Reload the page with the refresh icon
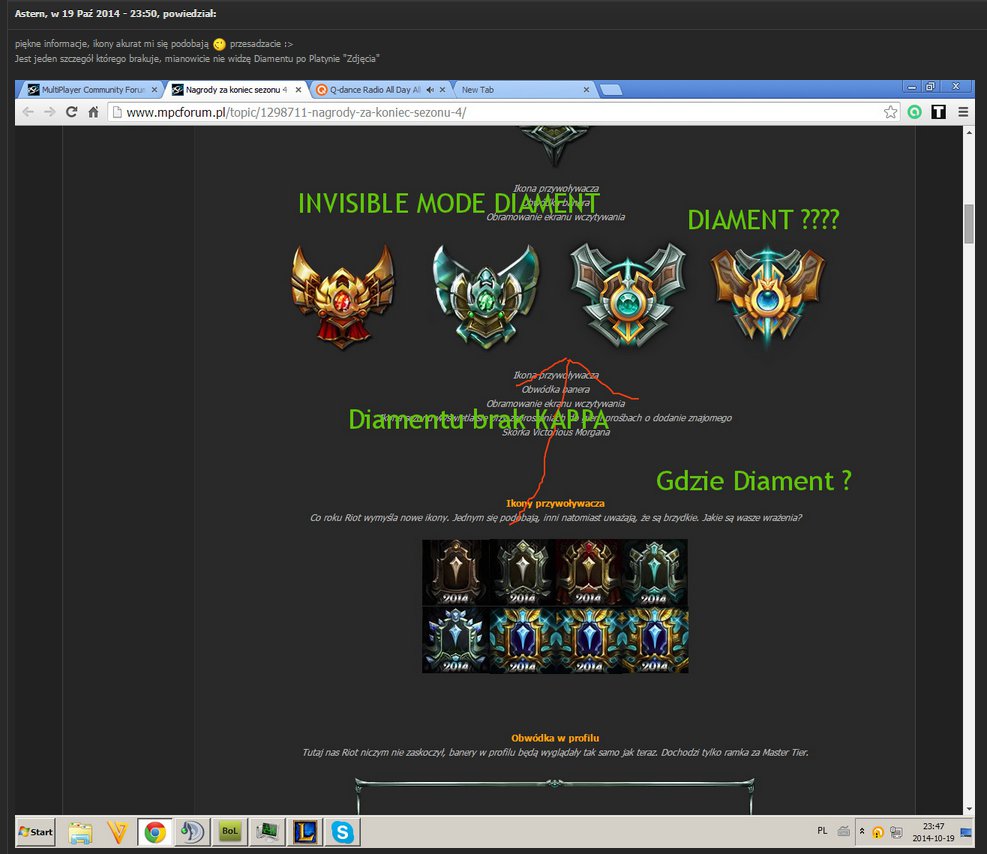 tap(71, 112)
